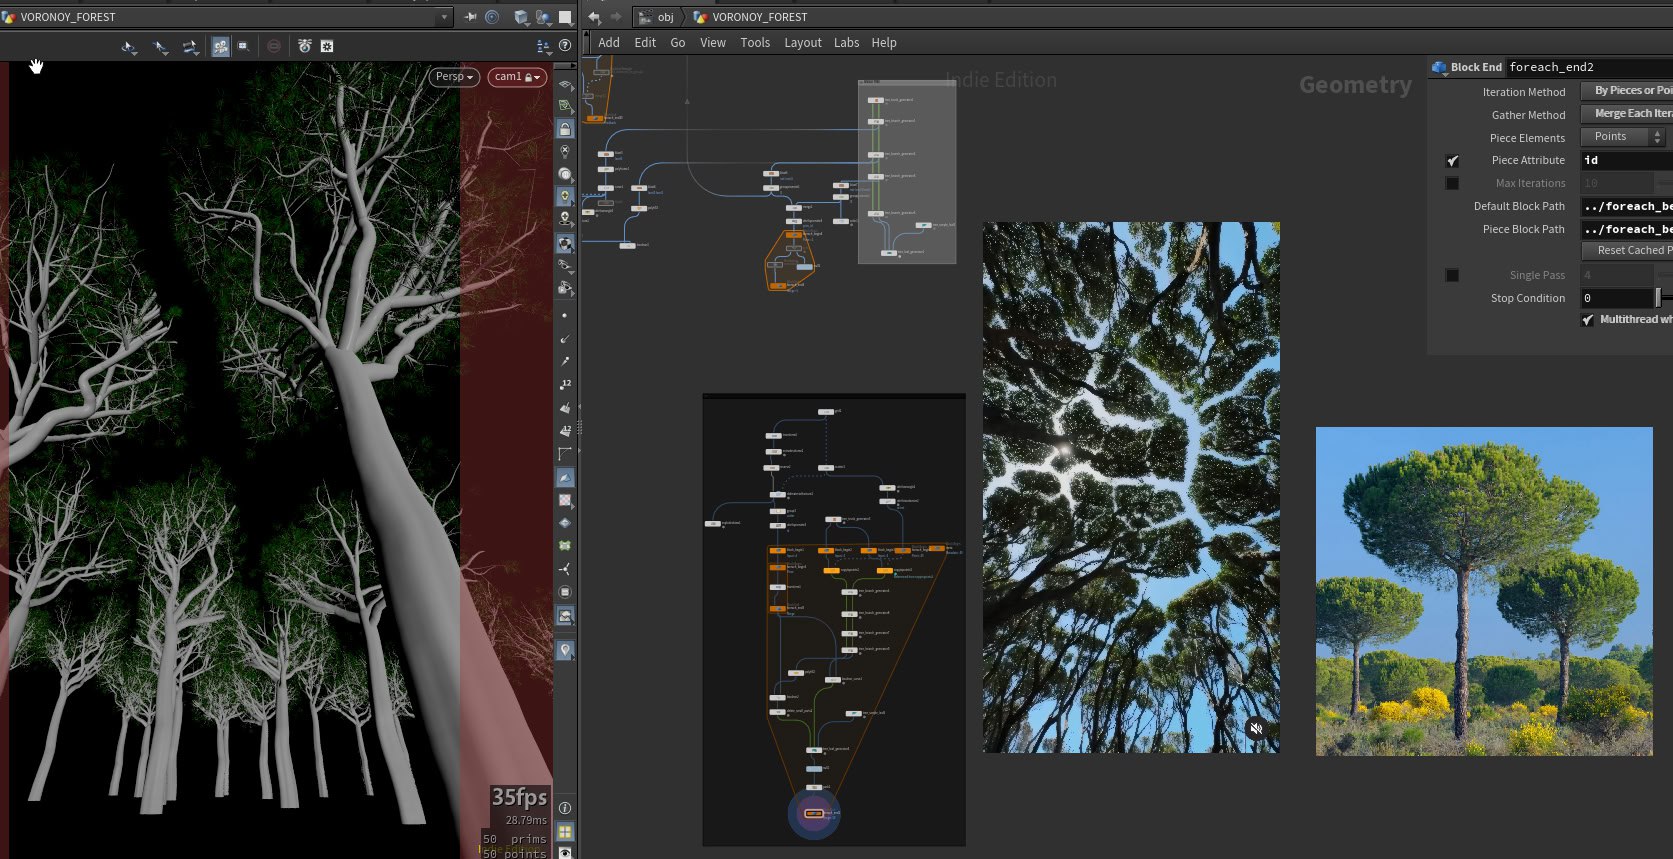Viewport: 1673px width, 859px height.
Task: Toggle display point numbers icon
Action: [565, 384]
